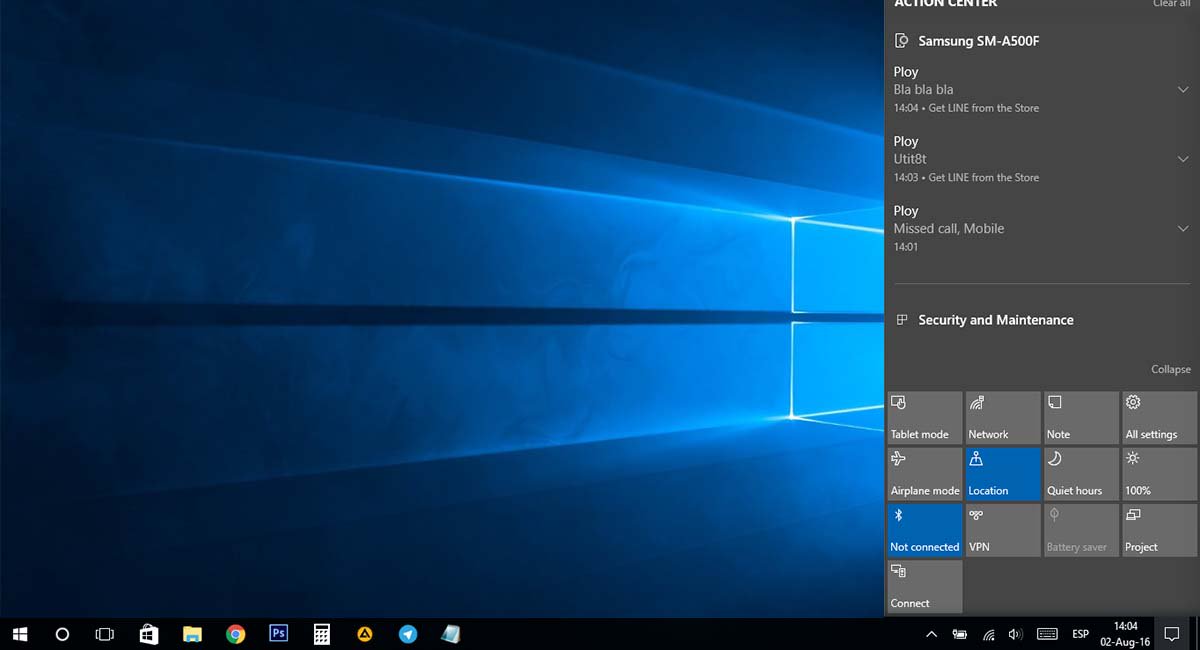
Task: Open the notepad-style app next to Telegram
Action: click(x=451, y=634)
